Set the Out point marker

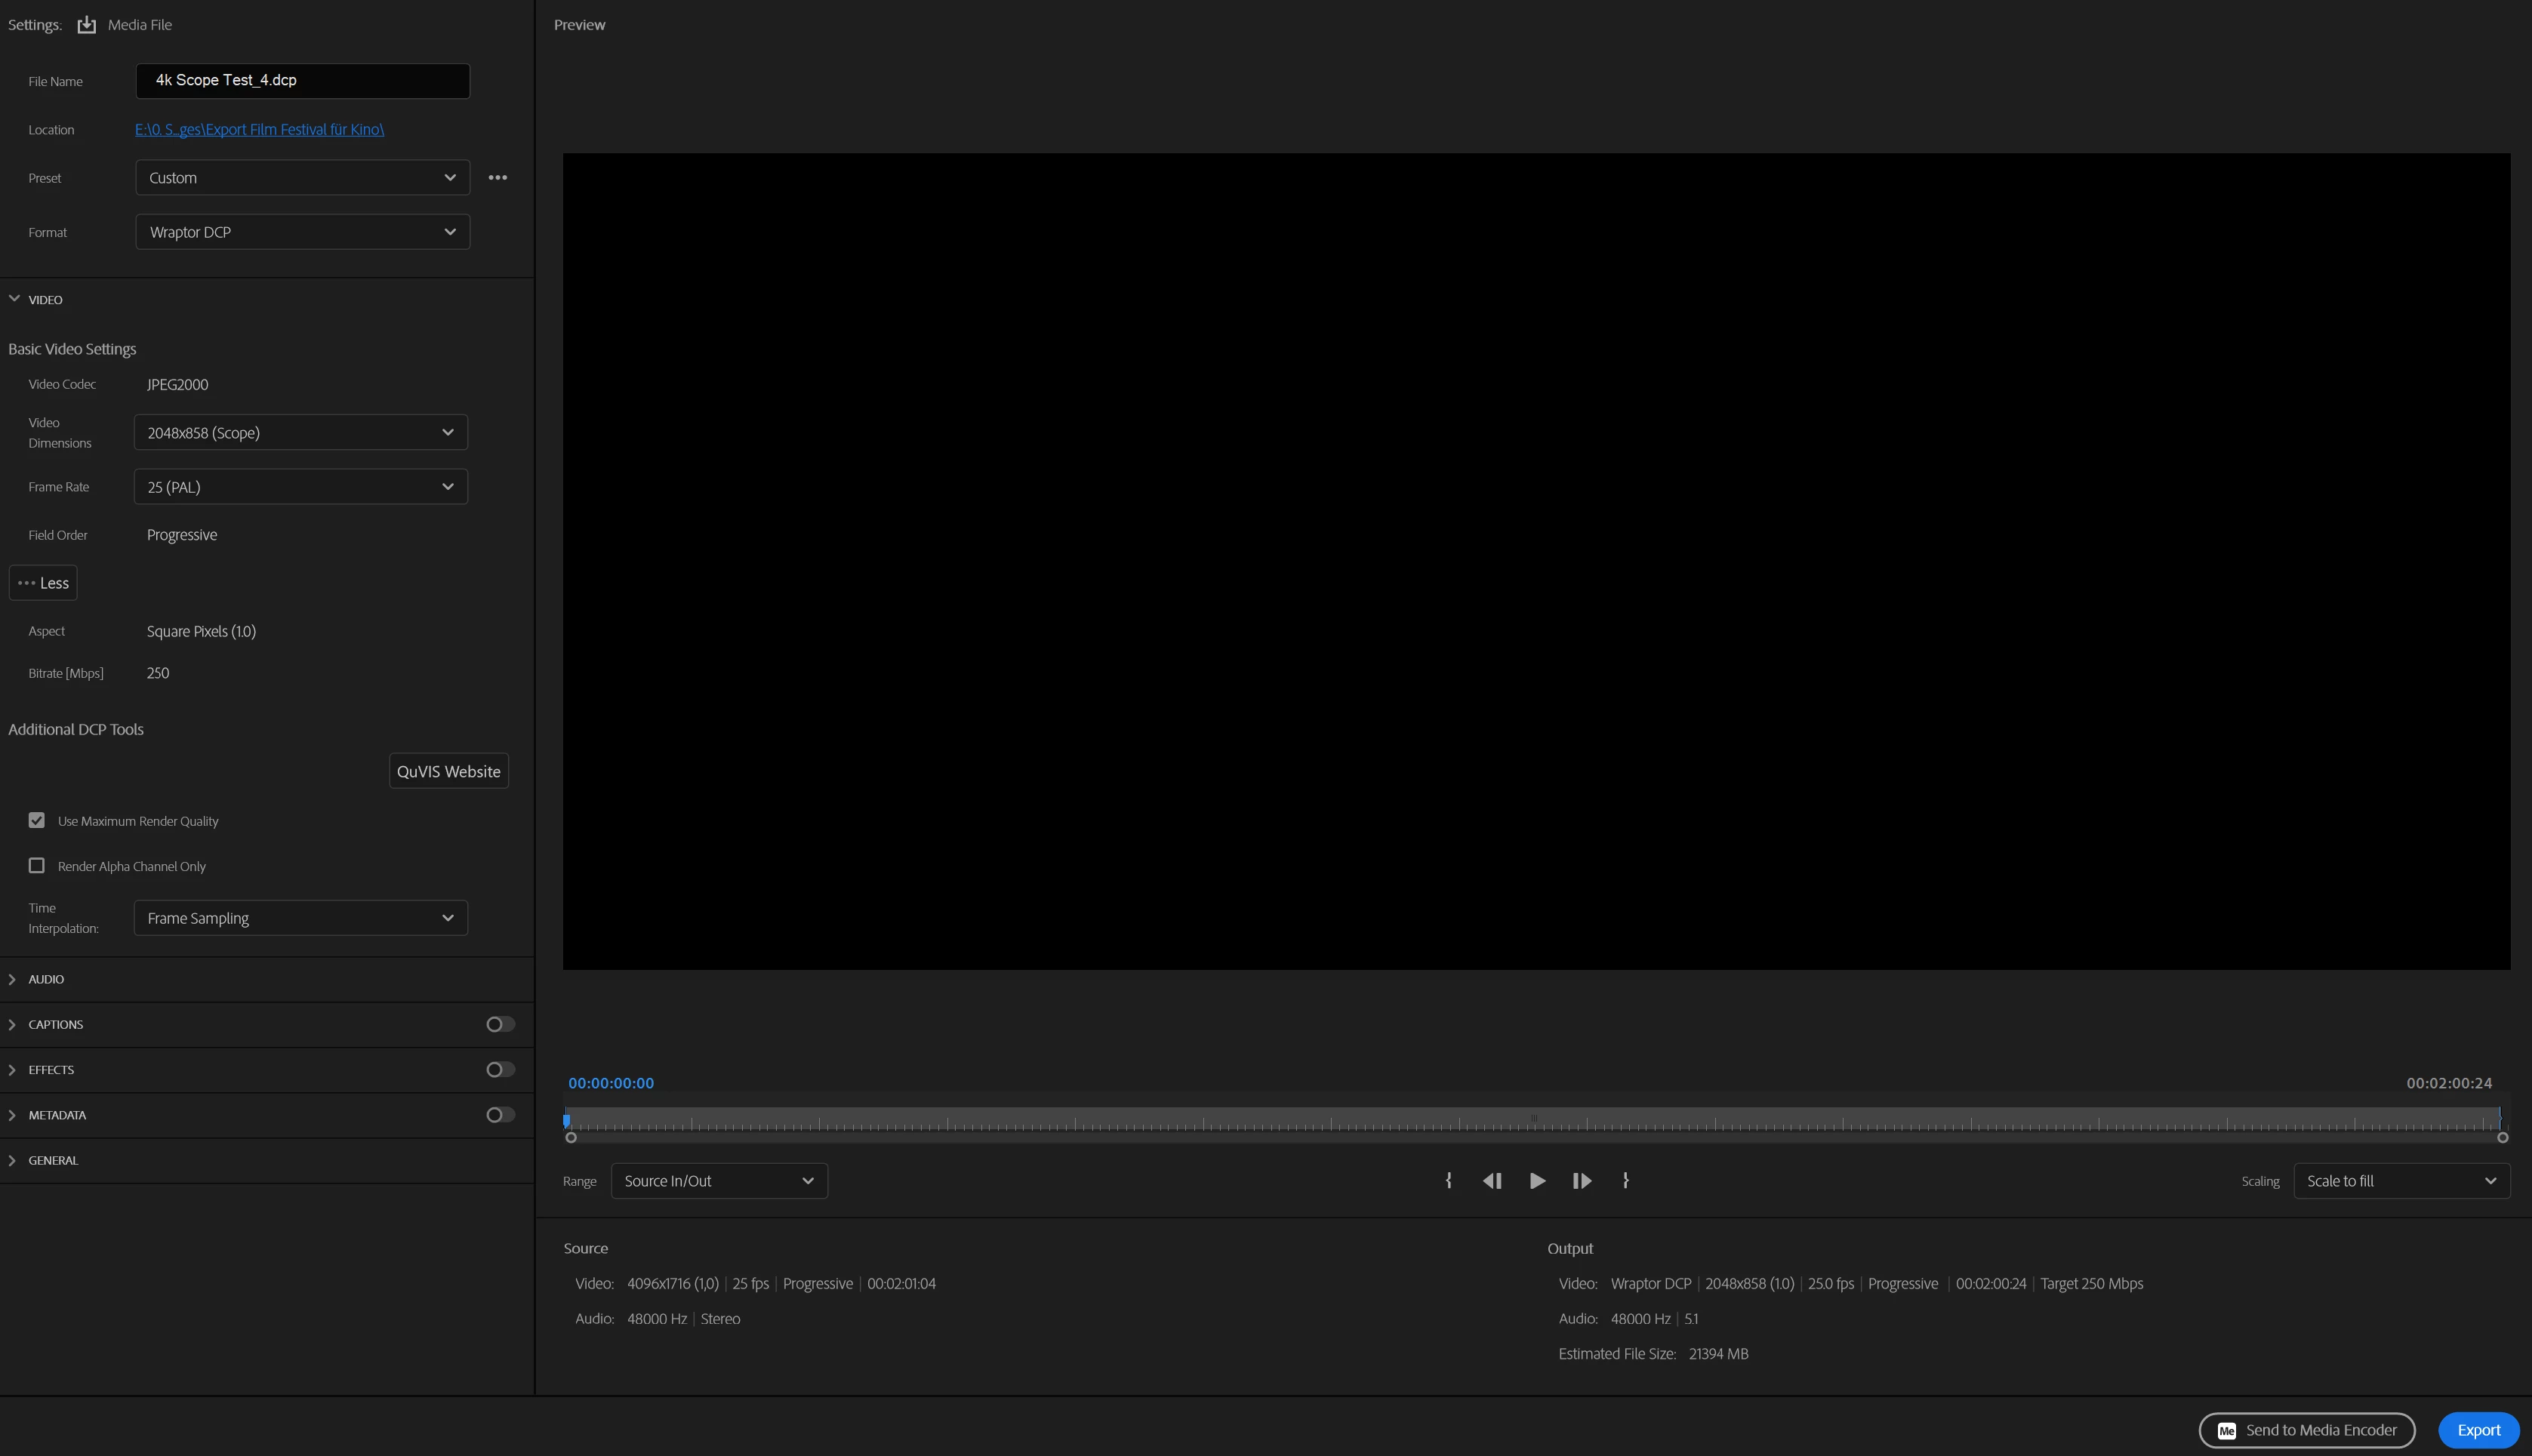pyautogui.click(x=1626, y=1181)
